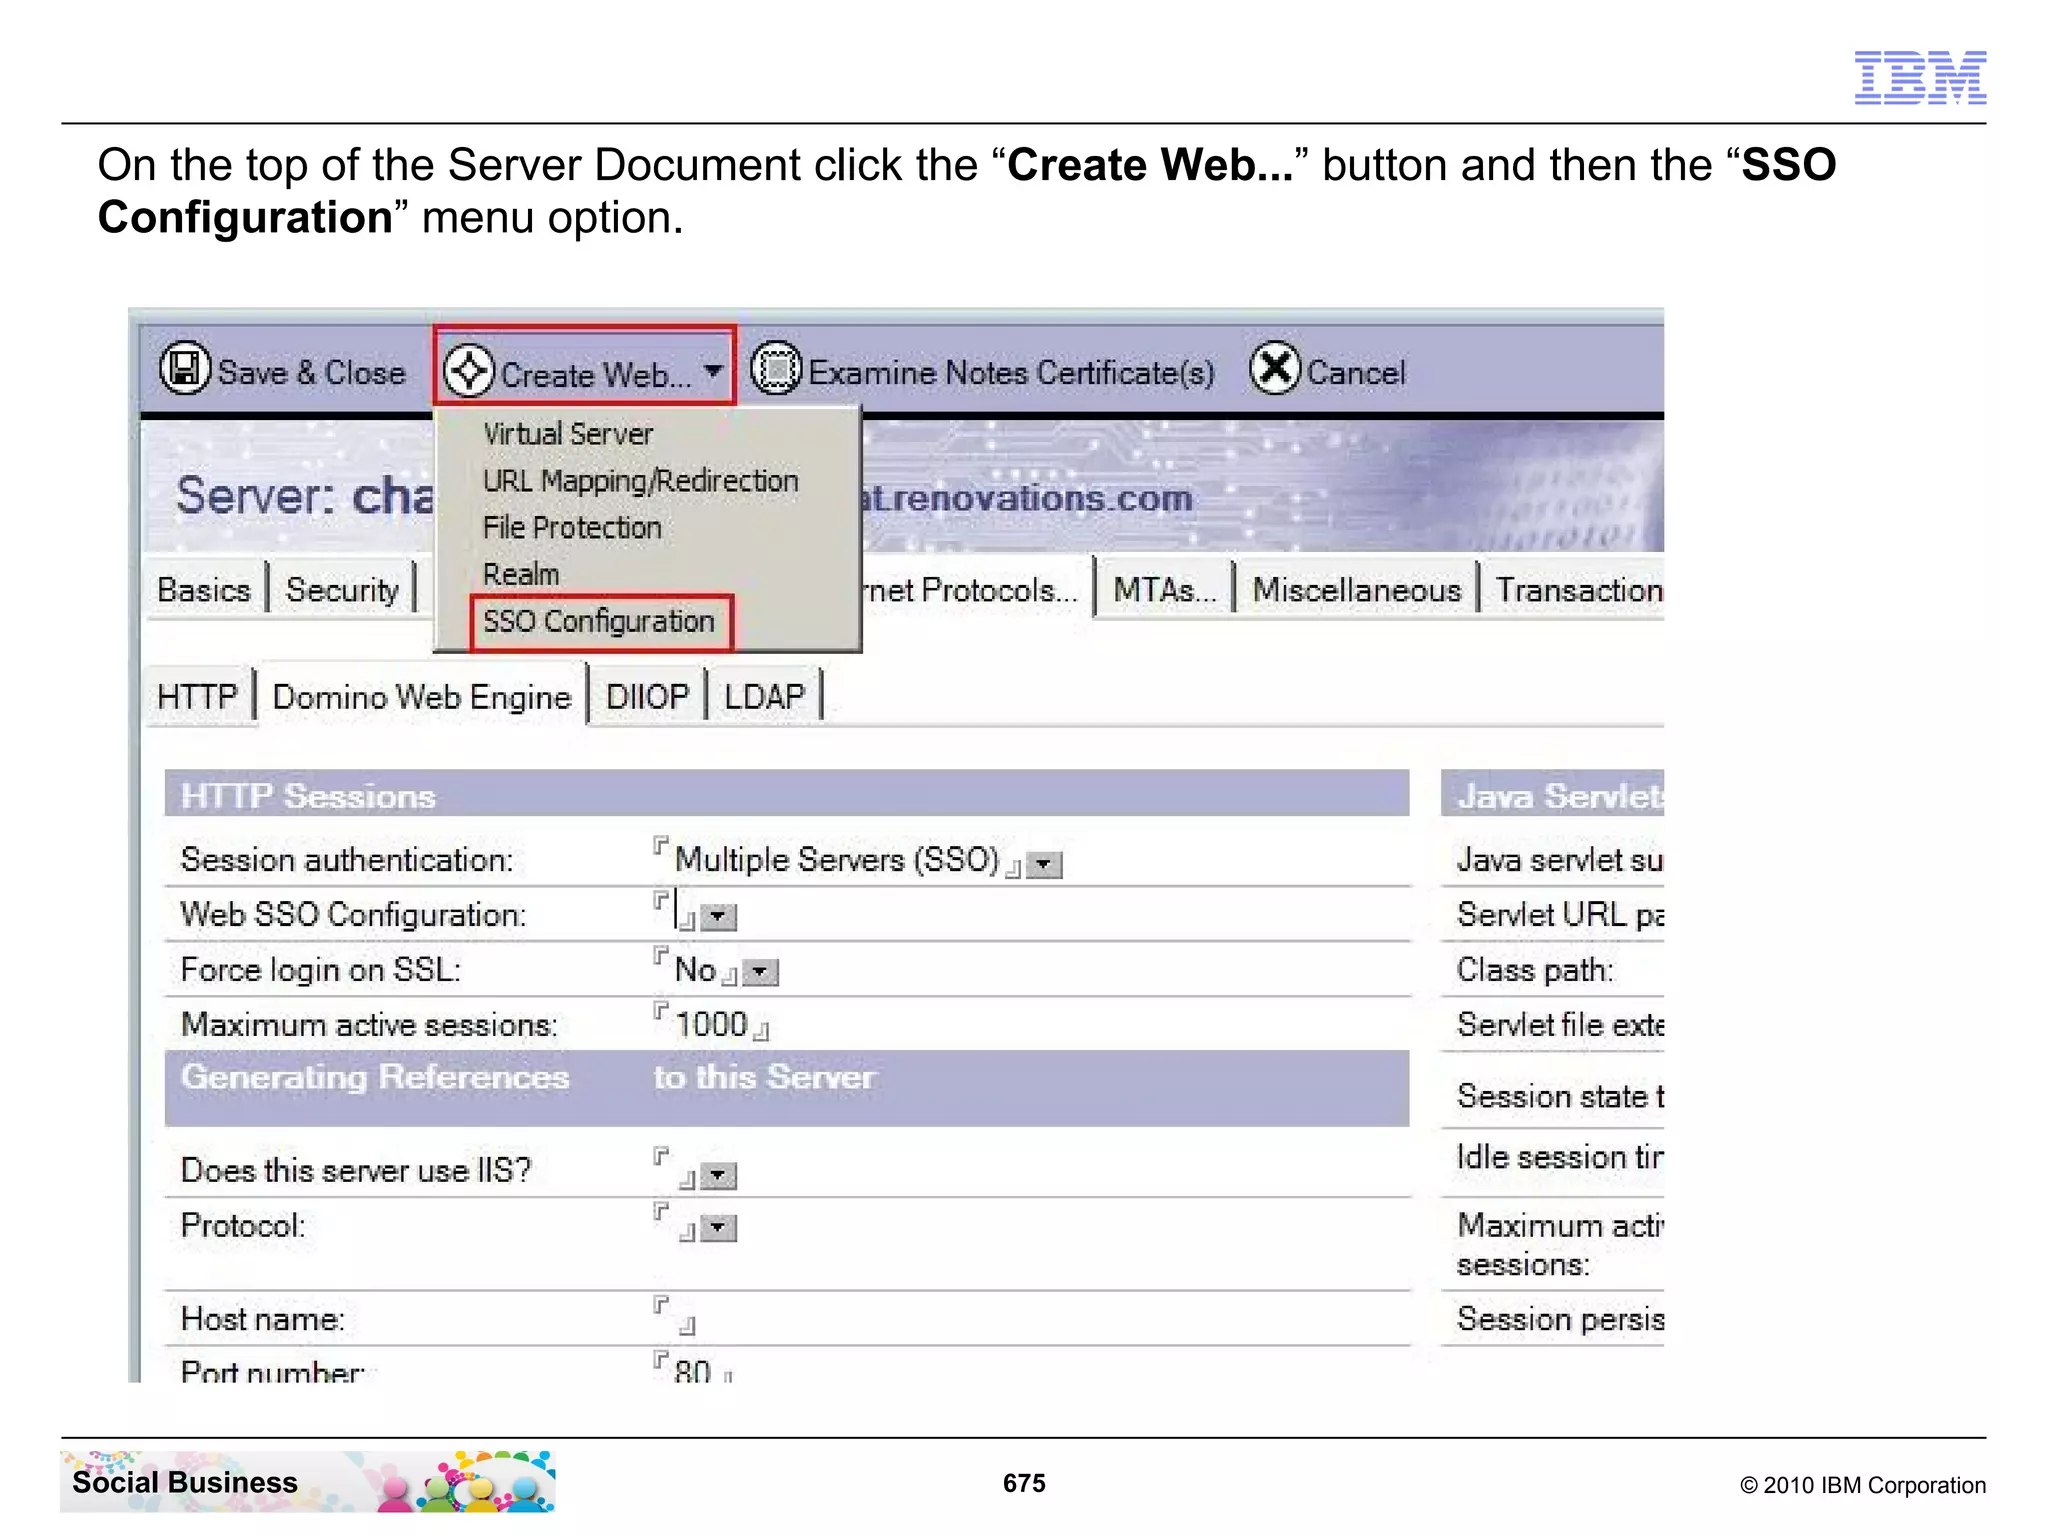Switch to the Basics tab
Image resolution: width=2048 pixels, height=1536 pixels.
point(204,590)
